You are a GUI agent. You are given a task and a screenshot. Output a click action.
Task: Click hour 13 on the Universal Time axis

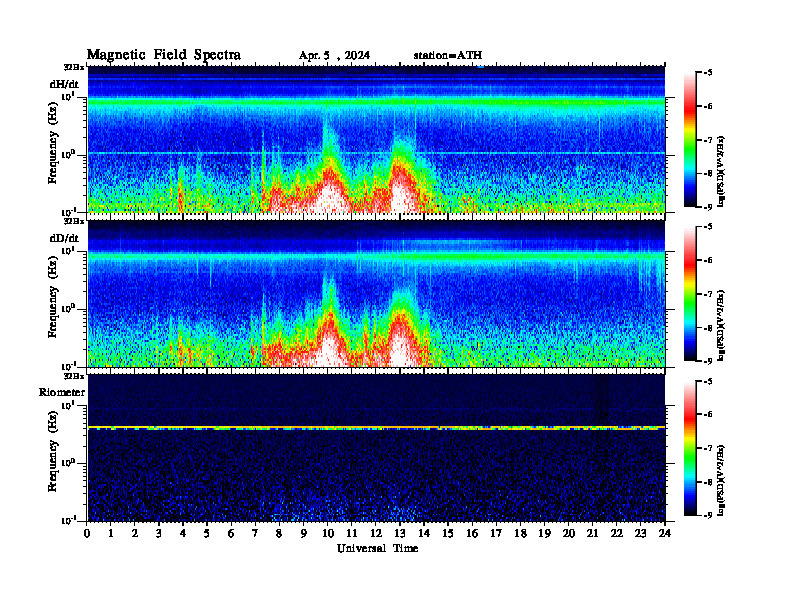coord(400,534)
